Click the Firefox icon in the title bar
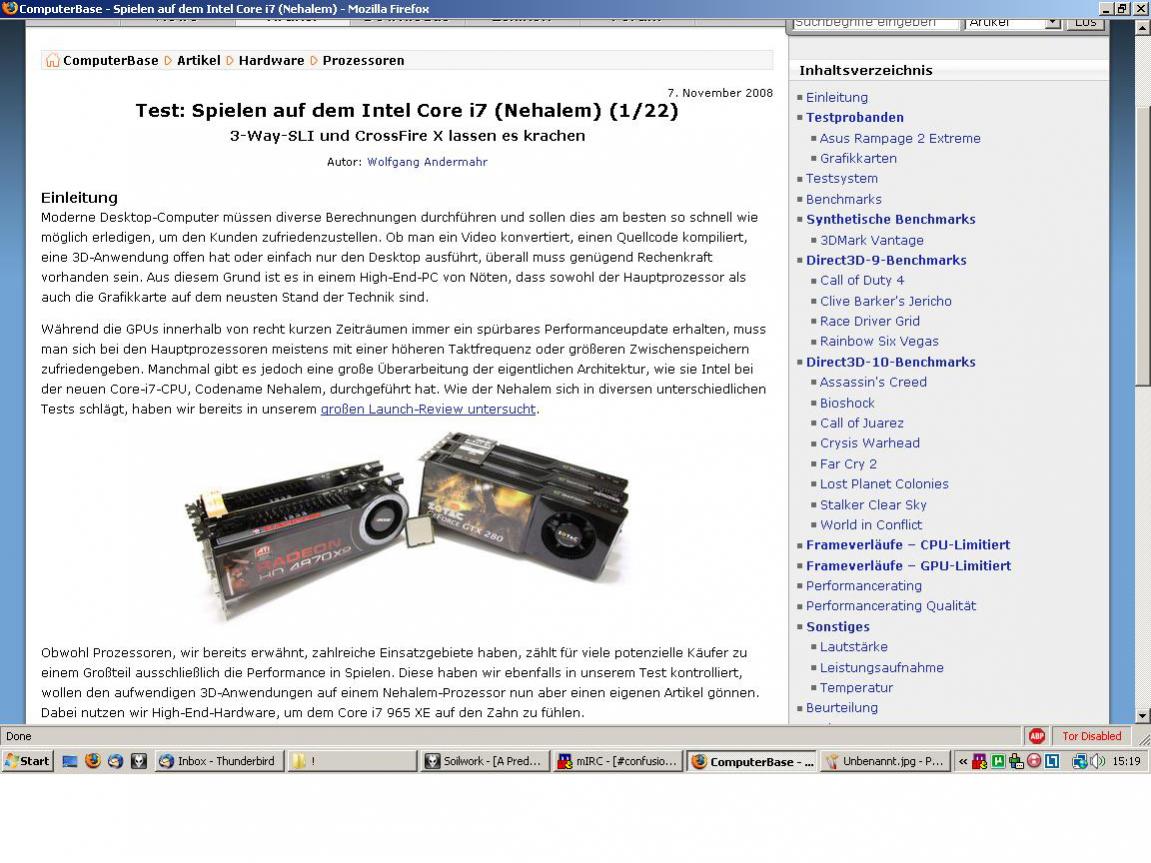The height and width of the screenshot is (863, 1151). coord(10,9)
